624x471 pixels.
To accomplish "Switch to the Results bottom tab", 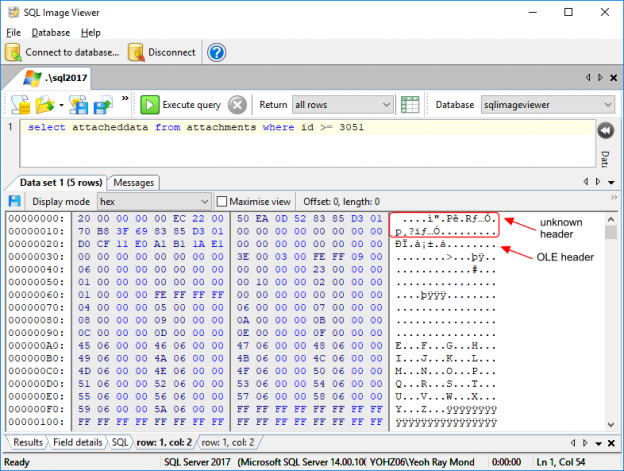I will 28,442.
